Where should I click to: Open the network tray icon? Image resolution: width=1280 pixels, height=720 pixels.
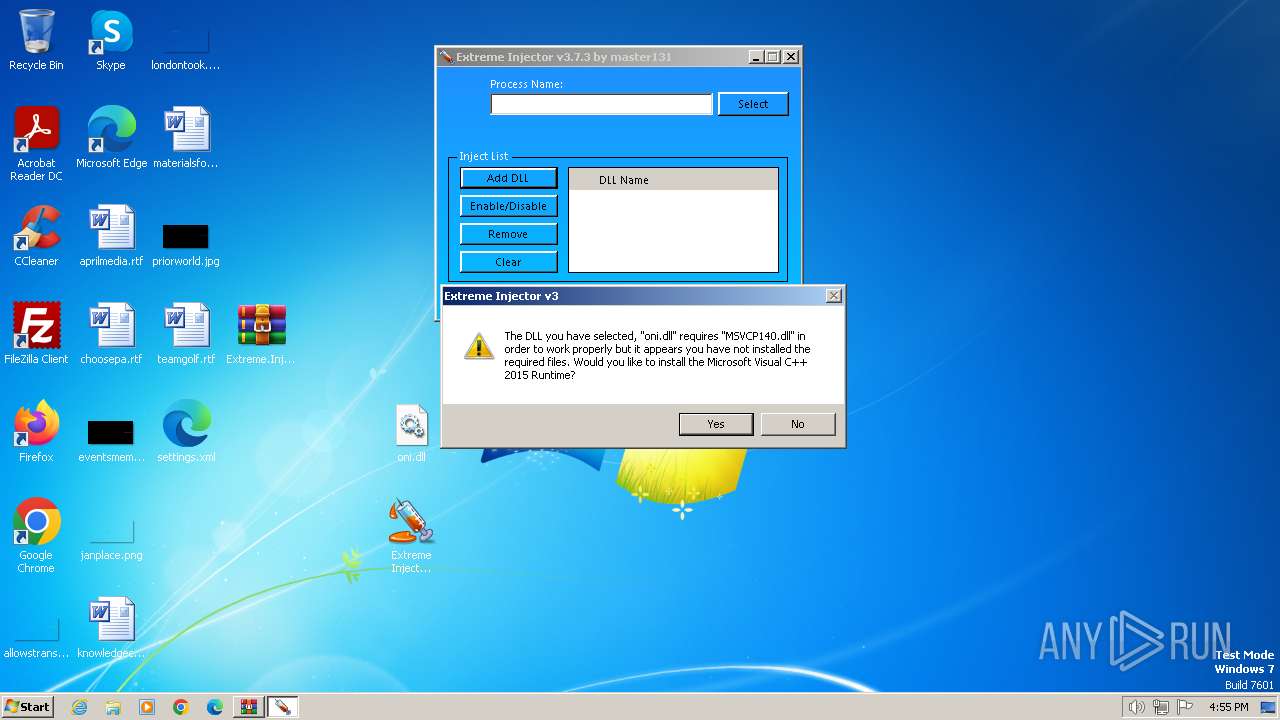1161,707
